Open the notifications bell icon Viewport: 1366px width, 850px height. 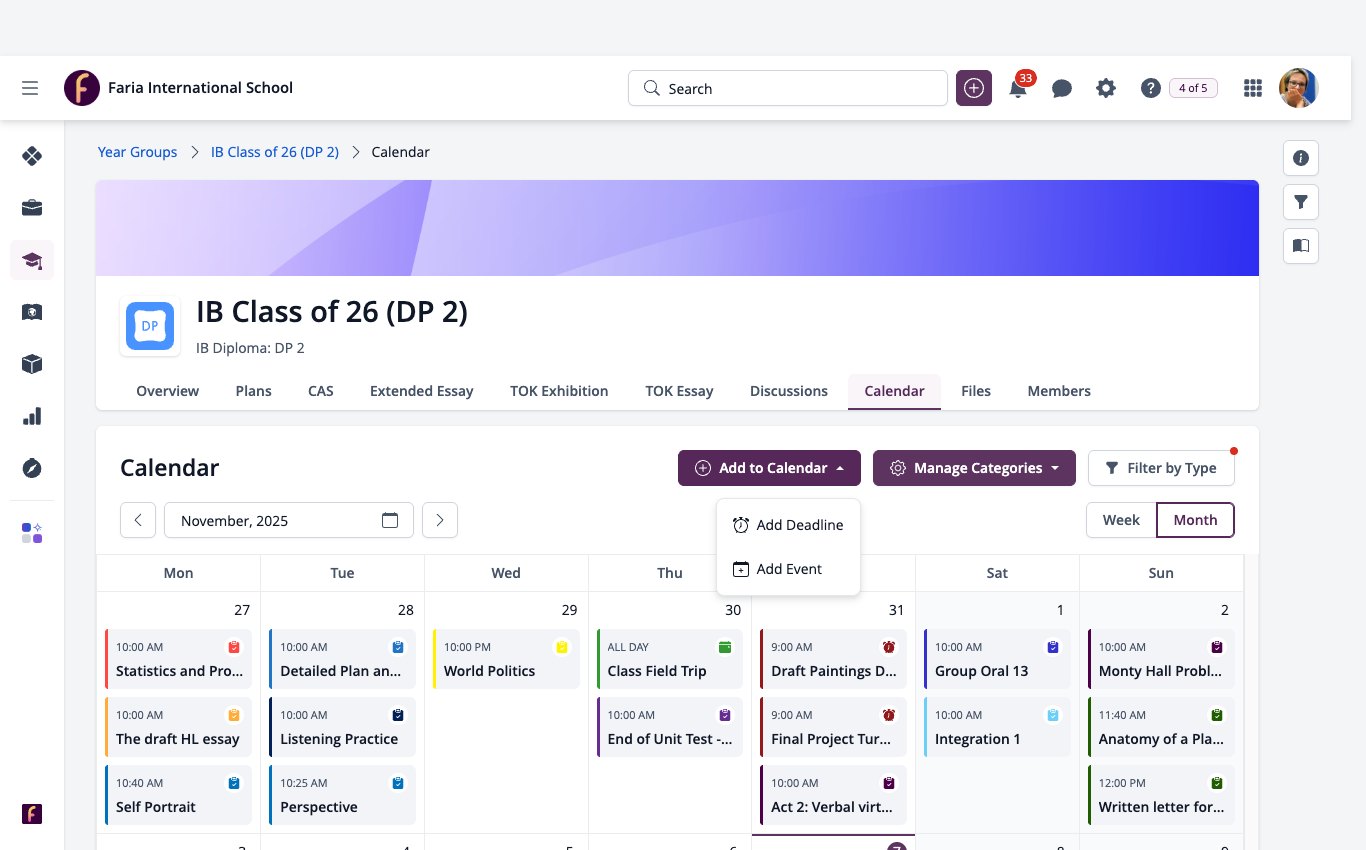(1018, 89)
